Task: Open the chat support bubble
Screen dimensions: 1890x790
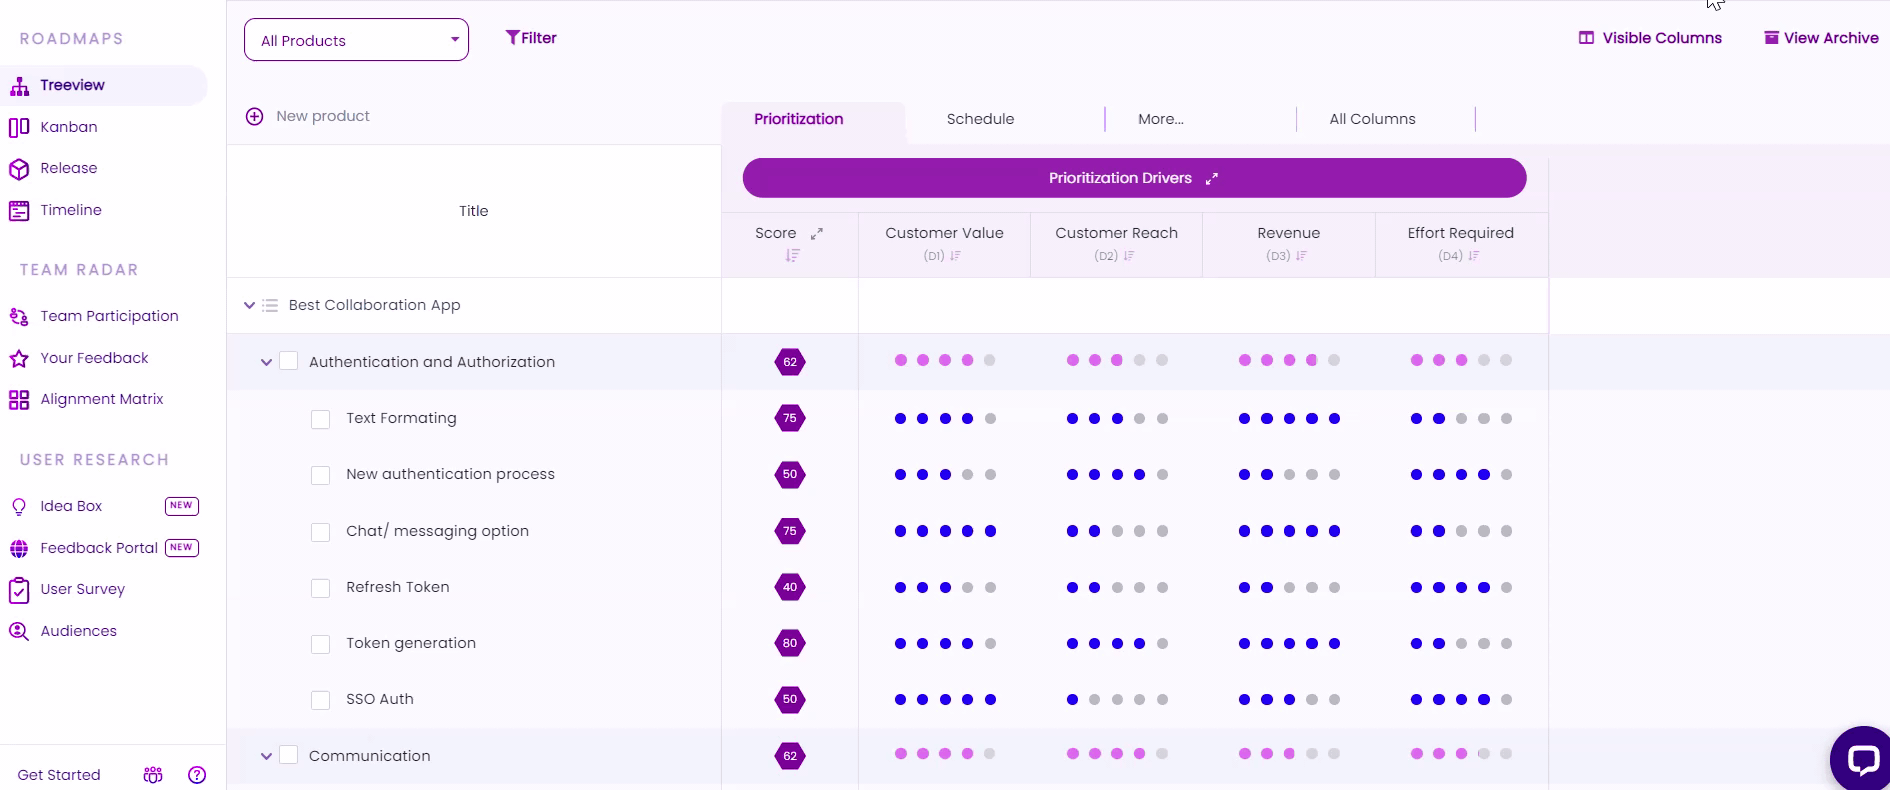Action: tap(1862, 760)
